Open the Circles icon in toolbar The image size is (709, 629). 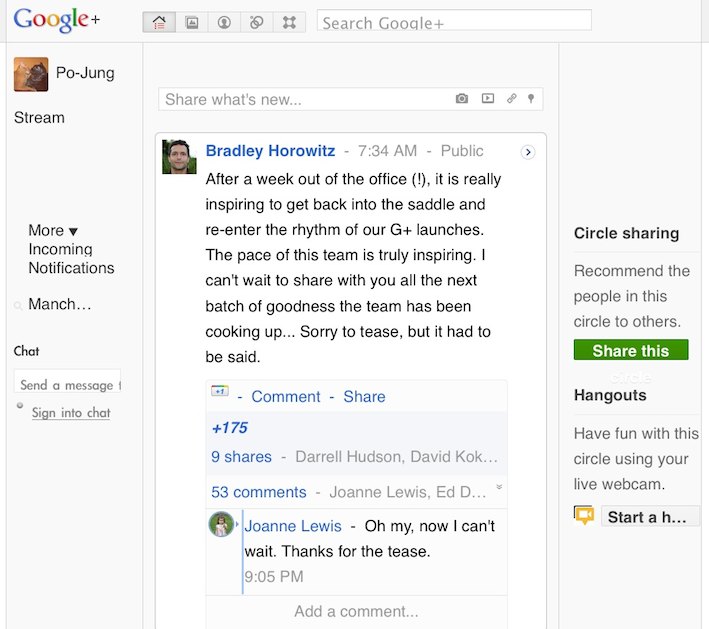pyautogui.click(x=257, y=22)
